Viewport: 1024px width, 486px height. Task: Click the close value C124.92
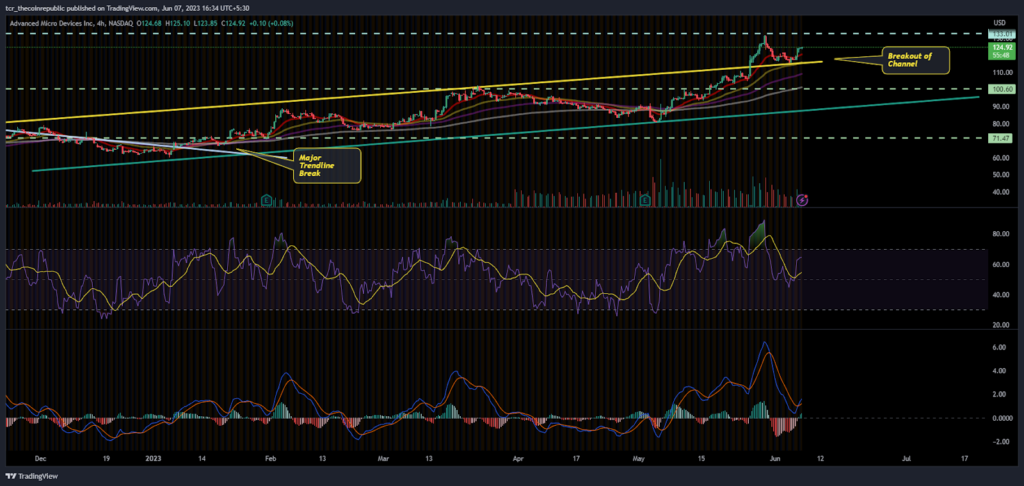click(231, 23)
